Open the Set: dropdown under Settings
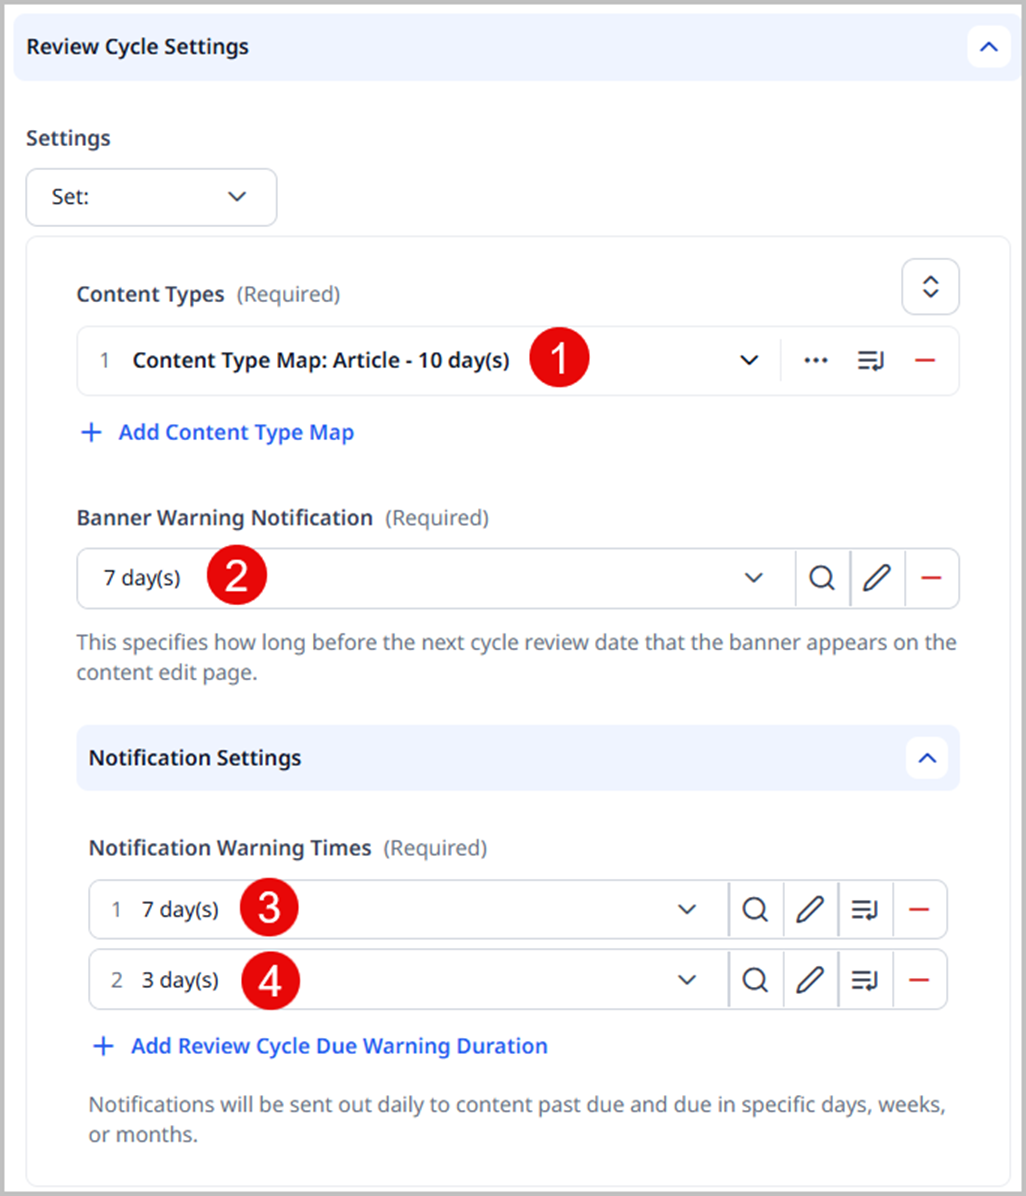 pos(150,197)
